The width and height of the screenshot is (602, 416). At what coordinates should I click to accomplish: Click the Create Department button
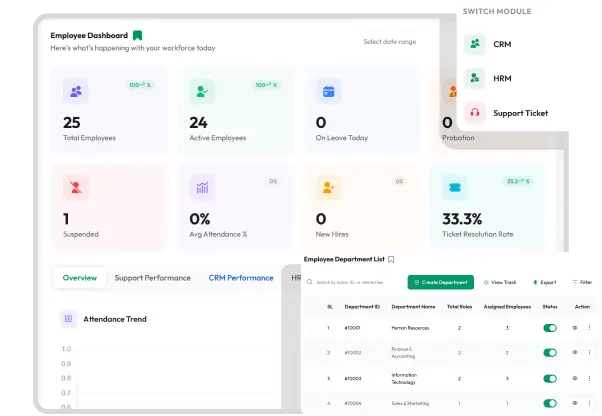click(x=440, y=282)
